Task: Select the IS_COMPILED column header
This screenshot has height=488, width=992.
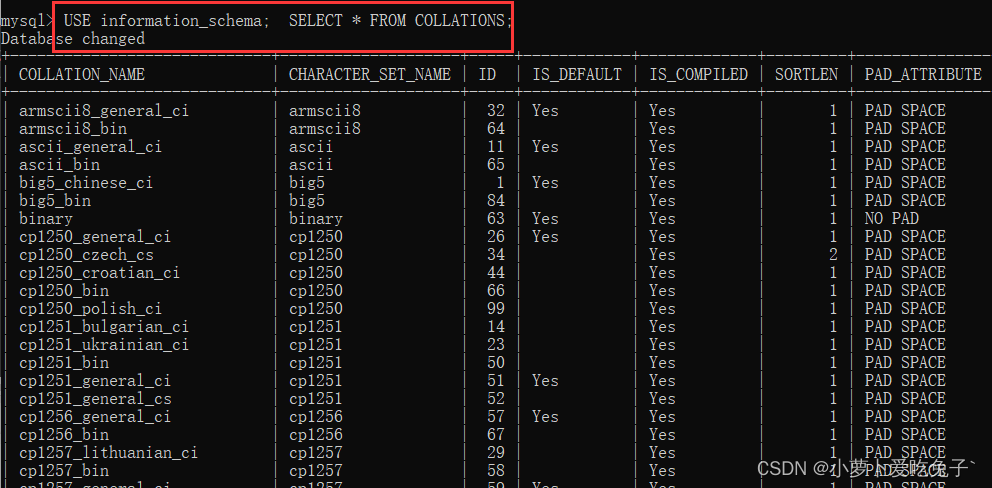Action: [x=698, y=75]
